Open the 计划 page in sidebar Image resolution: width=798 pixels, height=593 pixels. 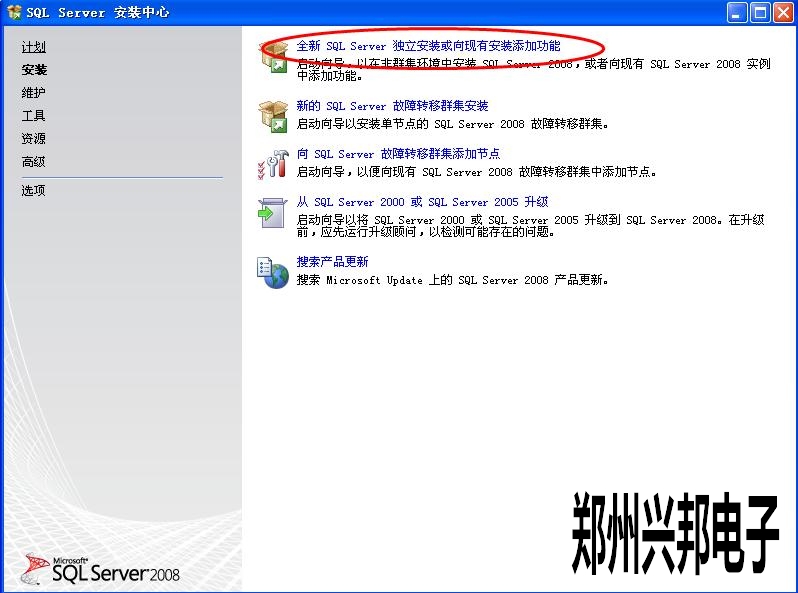click(x=34, y=47)
